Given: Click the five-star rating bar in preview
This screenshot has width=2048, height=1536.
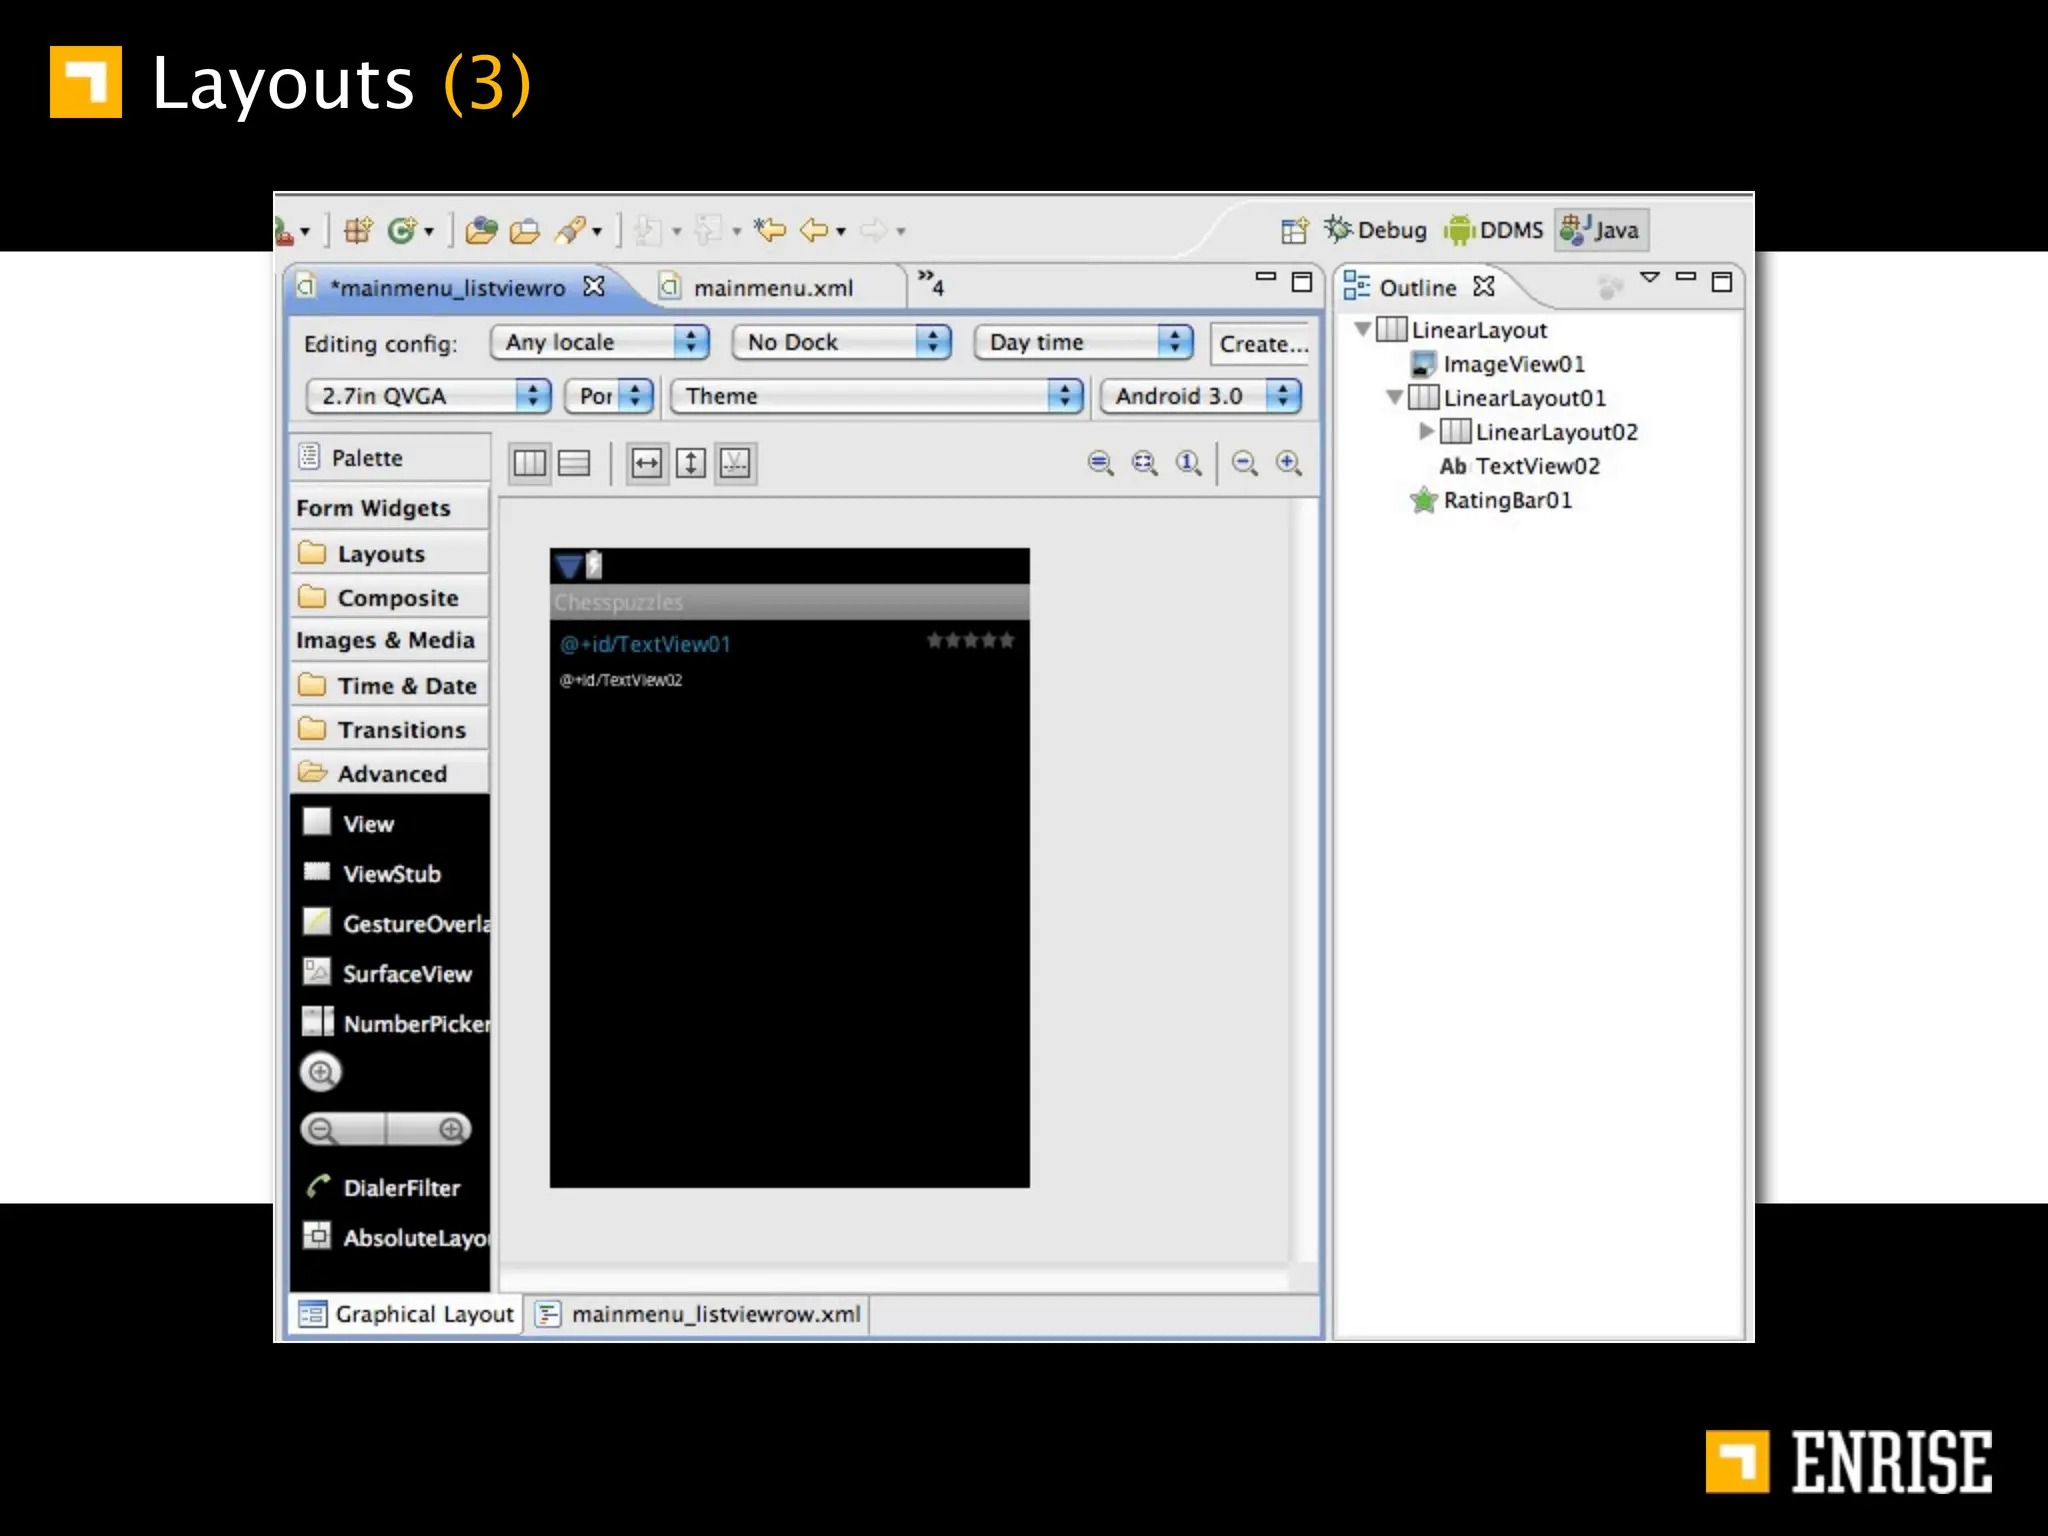Looking at the screenshot, I should pyautogui.click(x=970, y=640).
